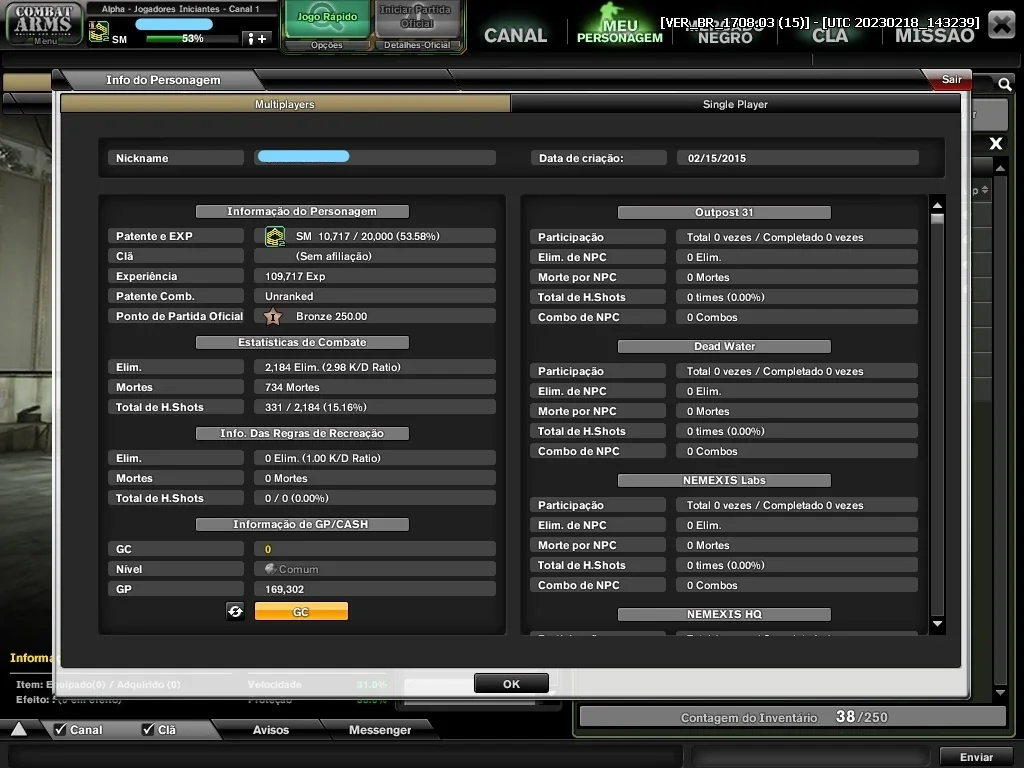The image size is (1024, 768).
Task: Click the orange GC button
Action: [x=301, y=611]
